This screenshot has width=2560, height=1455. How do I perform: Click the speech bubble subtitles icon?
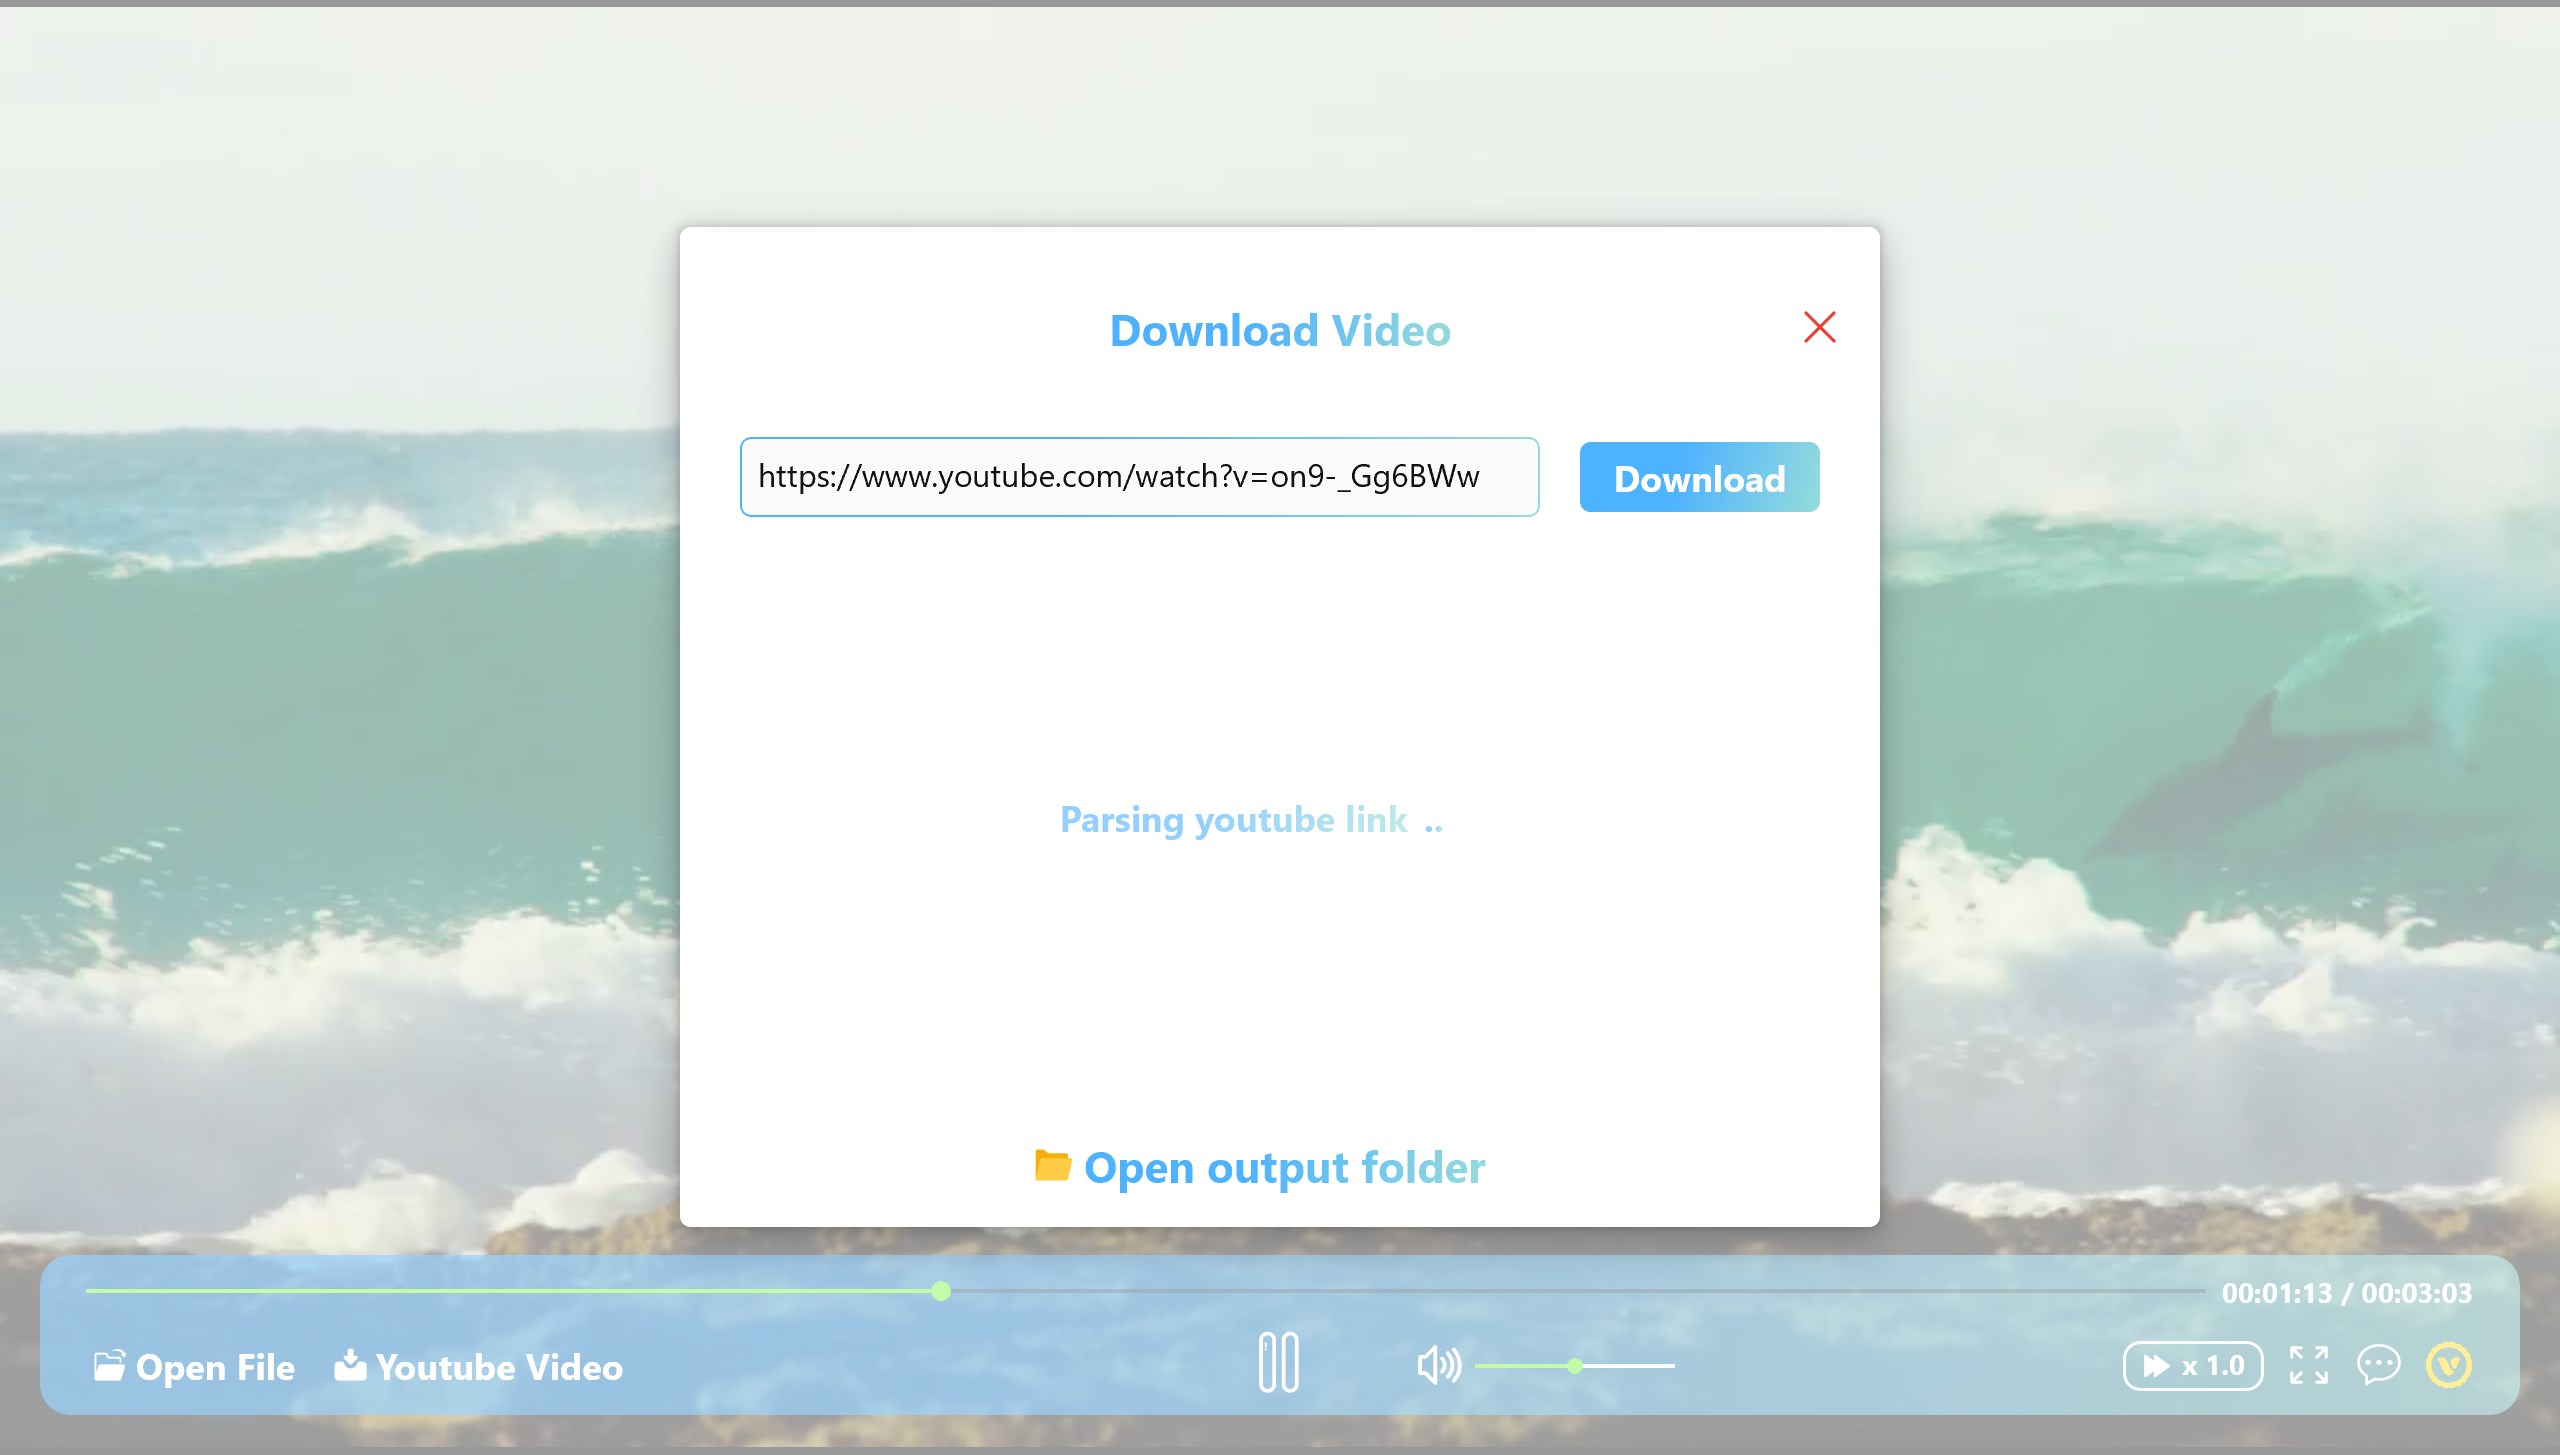[x=2378, y=1365]
